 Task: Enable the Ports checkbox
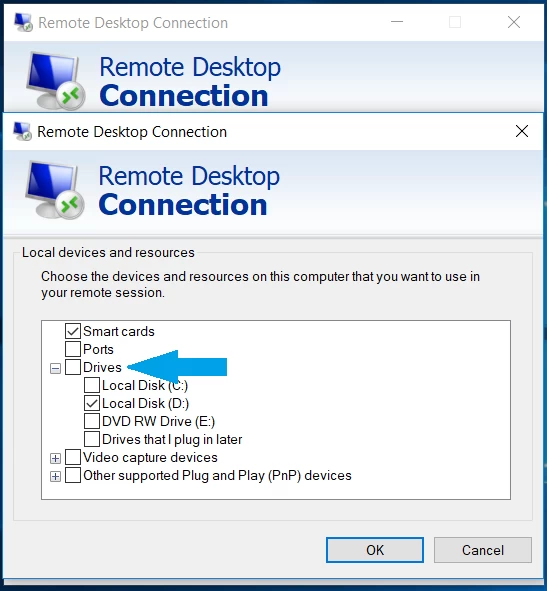click(x=73, y=349)
